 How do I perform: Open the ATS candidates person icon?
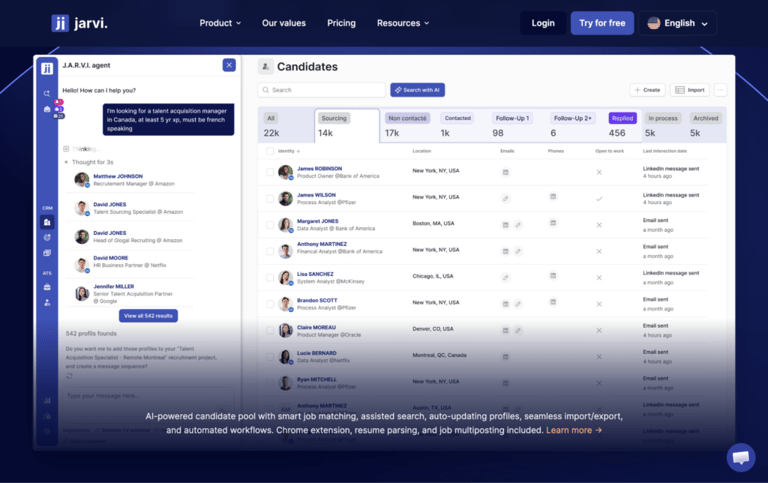pos(47,303)
